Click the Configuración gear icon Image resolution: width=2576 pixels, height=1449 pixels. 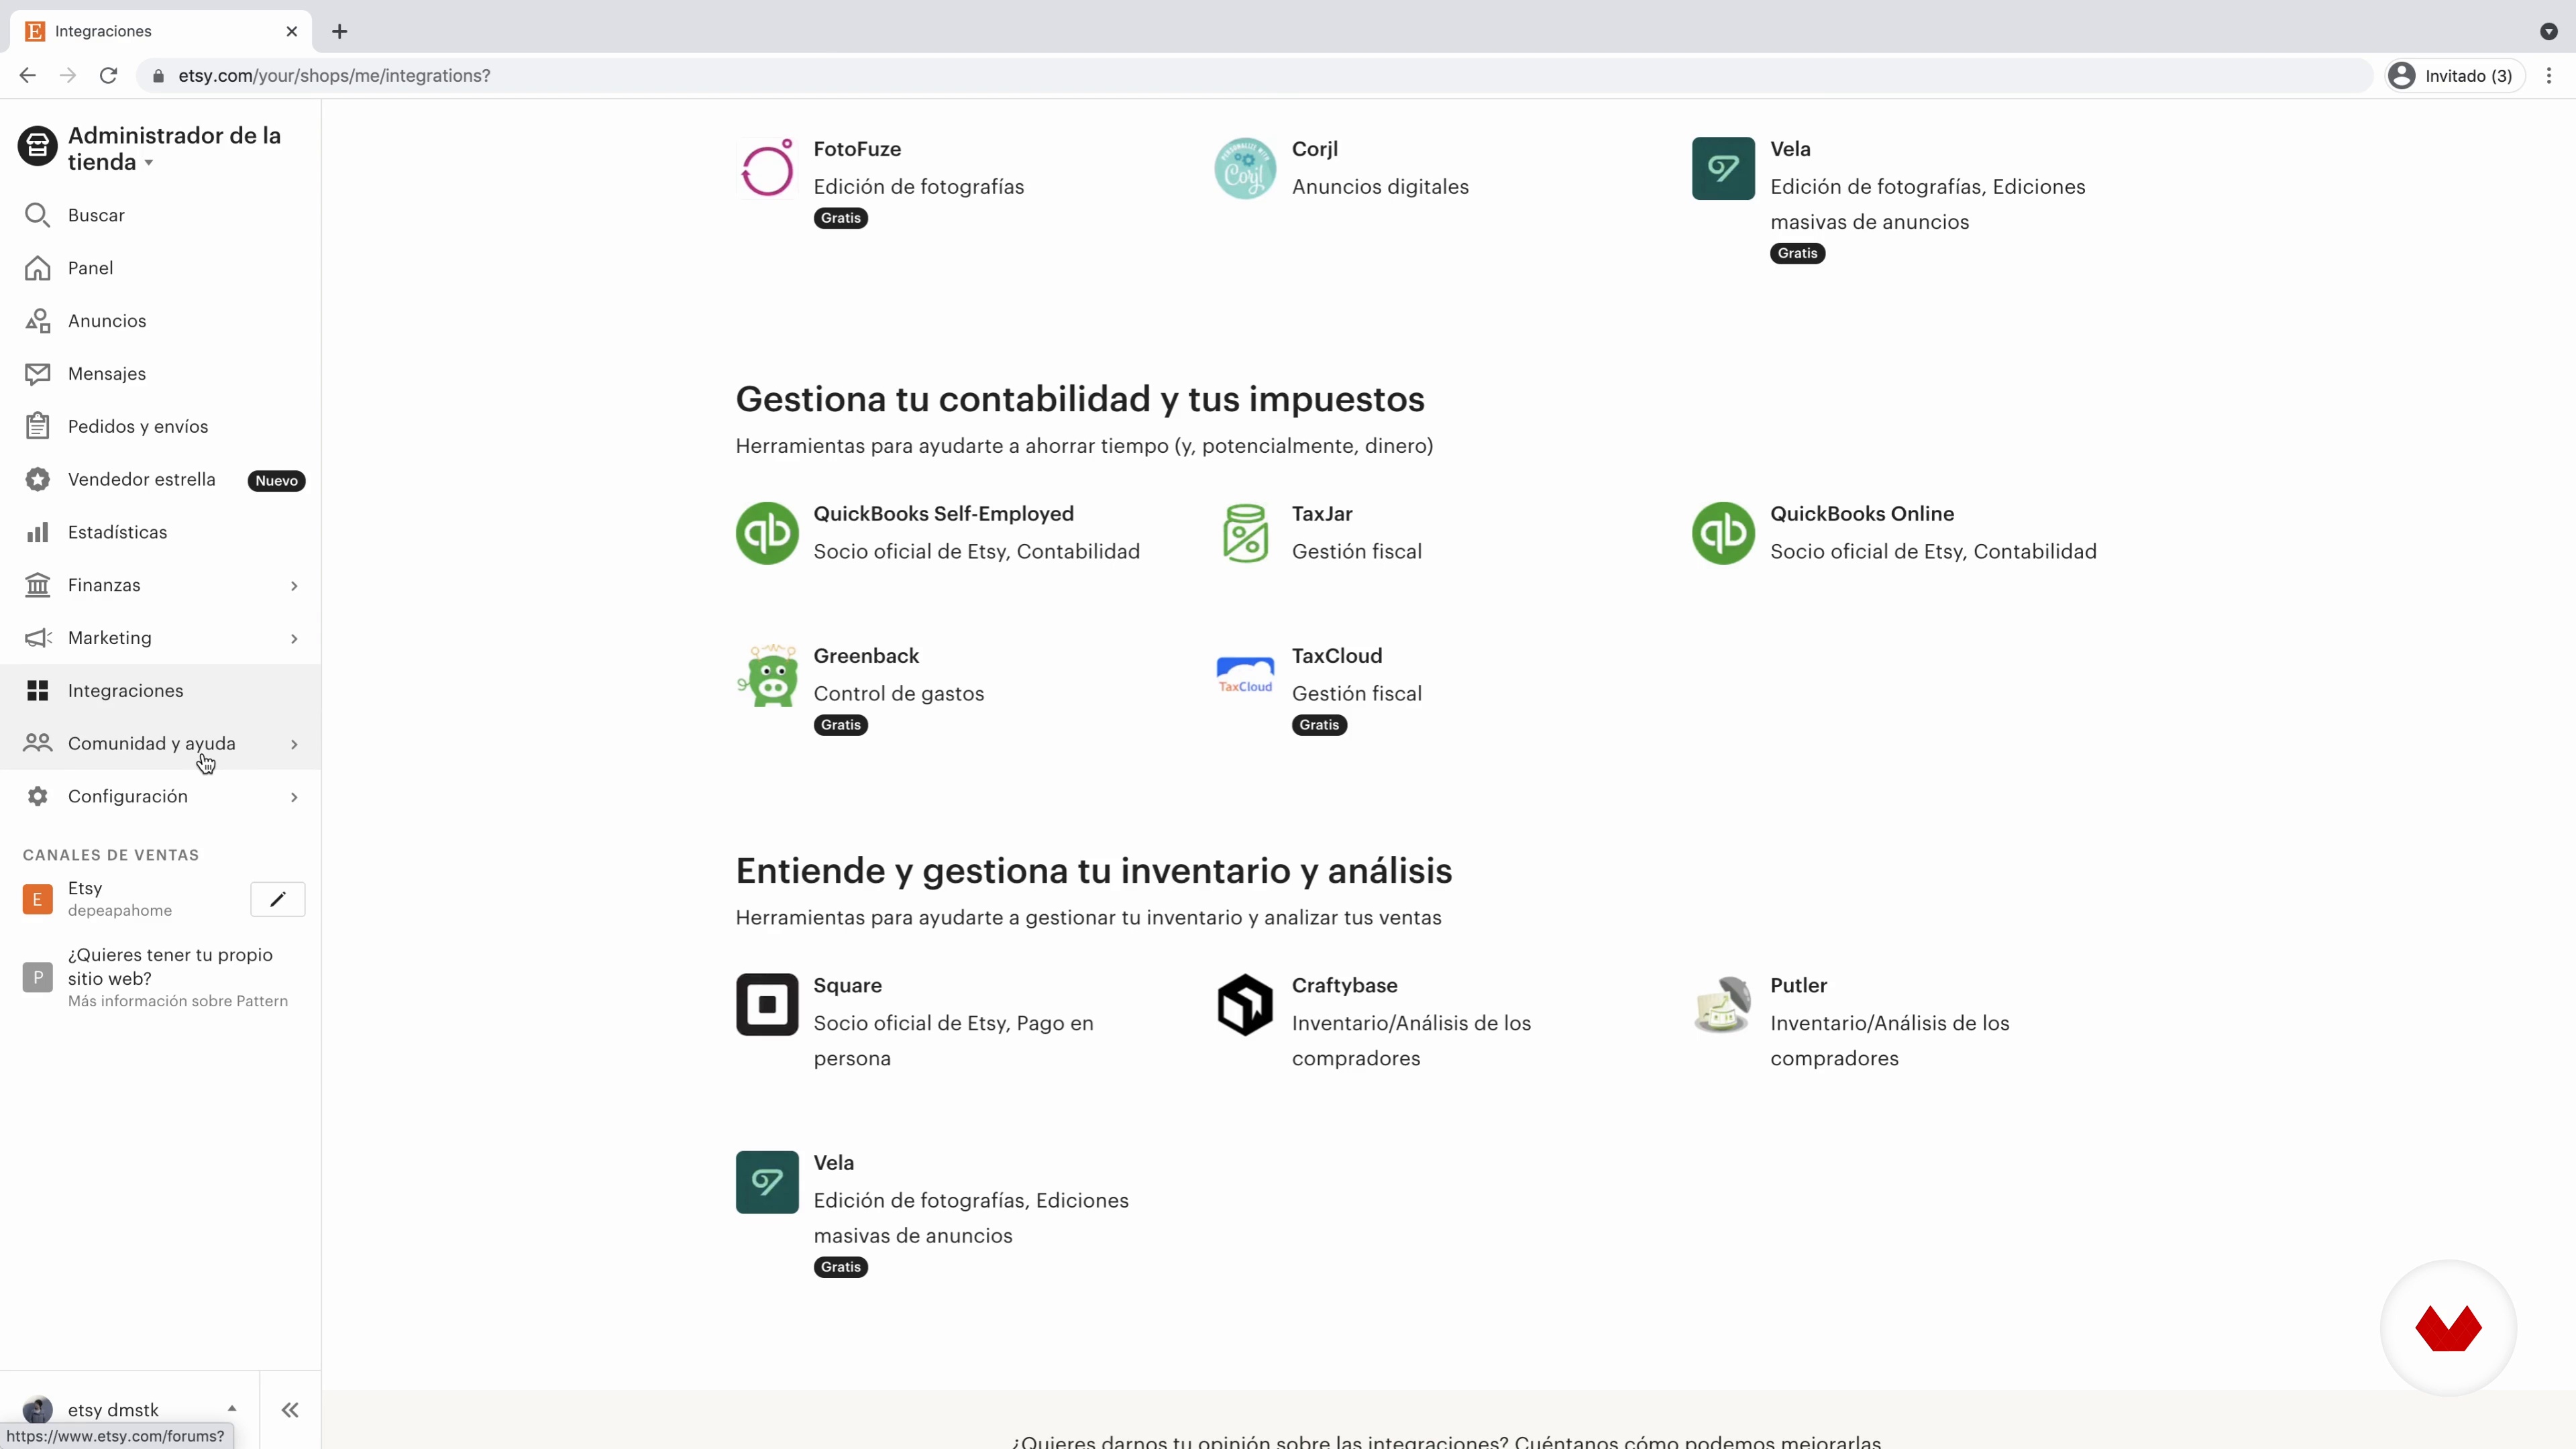pos(37,796)
